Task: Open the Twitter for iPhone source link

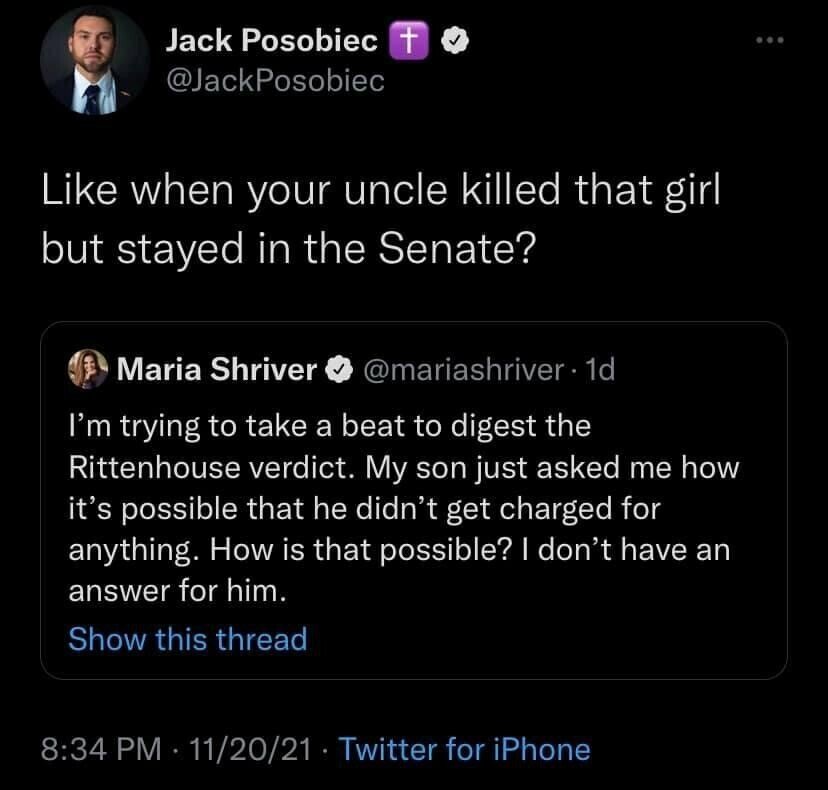Action: point(465,748)
